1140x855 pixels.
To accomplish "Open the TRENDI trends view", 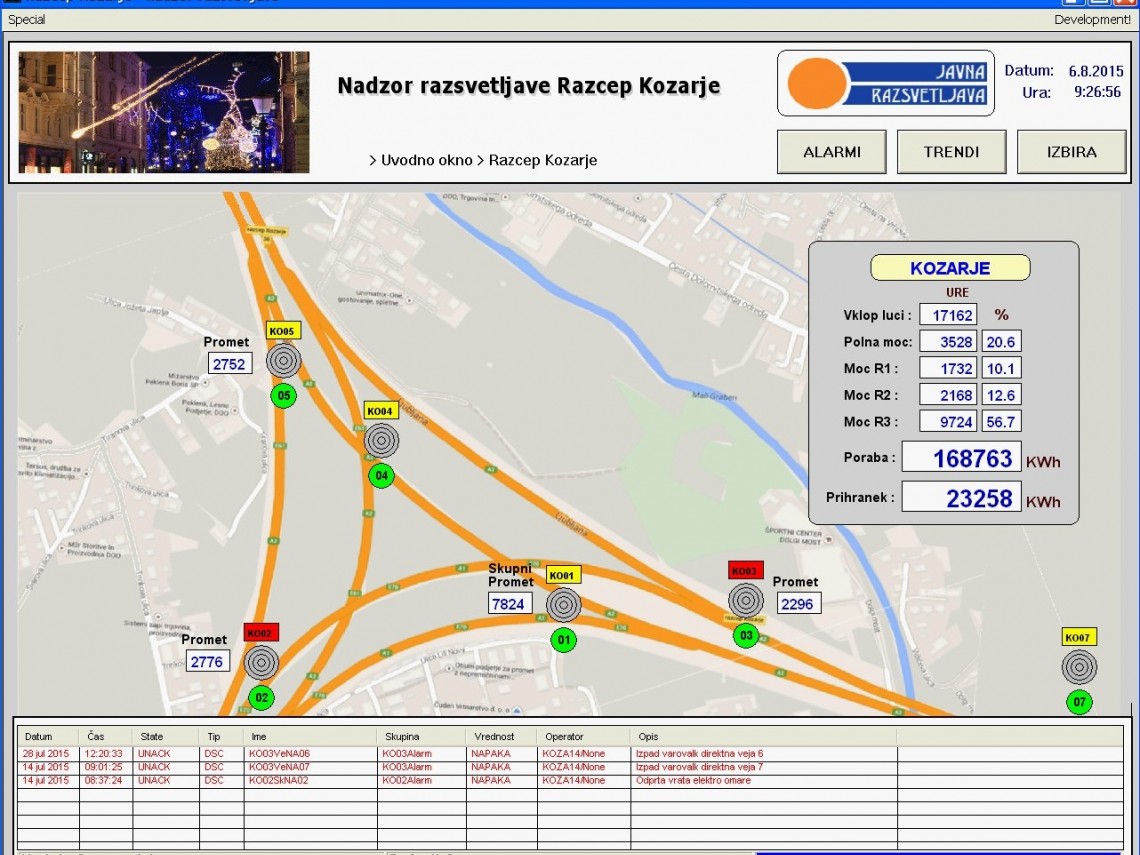I will [951, 153].
